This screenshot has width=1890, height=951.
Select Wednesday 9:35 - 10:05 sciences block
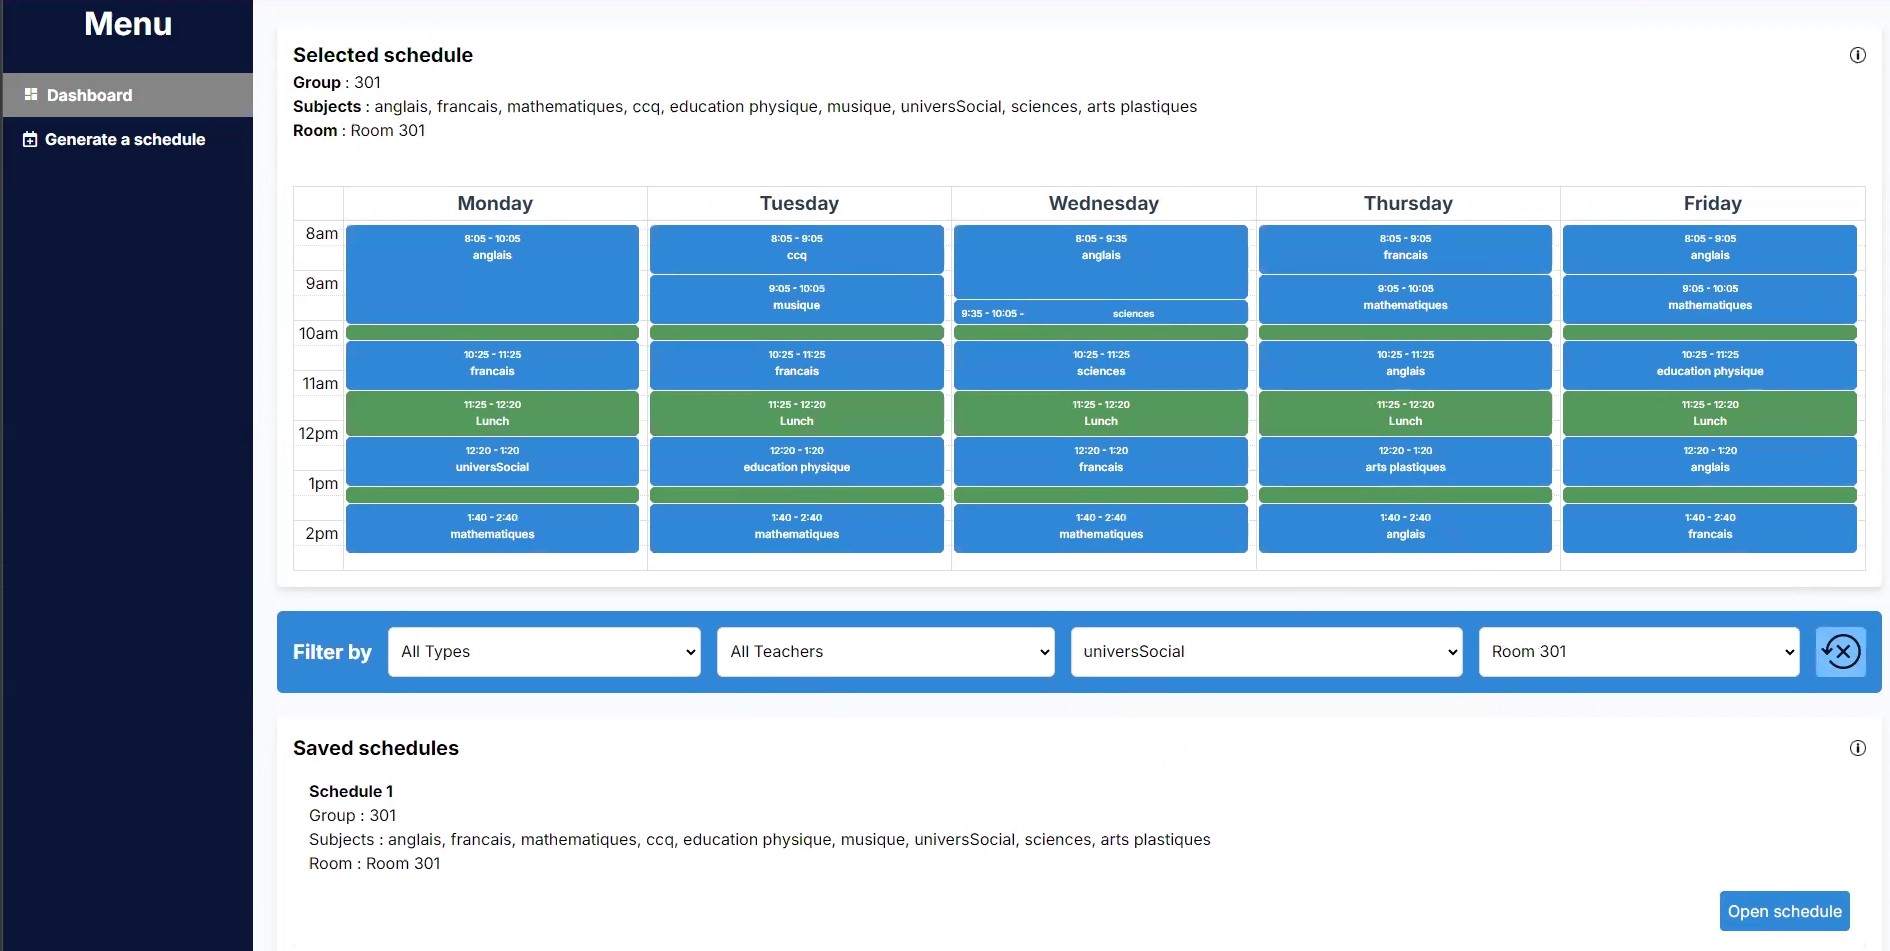click(x=1101, y=312)
